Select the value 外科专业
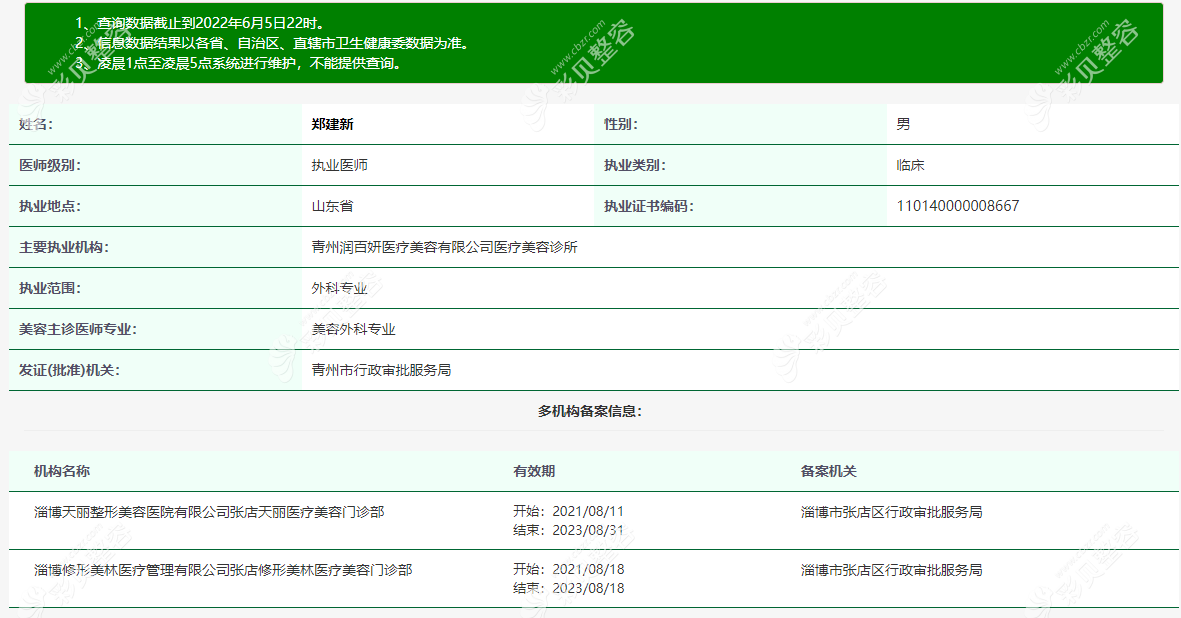Viewport: 1181px width, 618px height. point(340,288)
